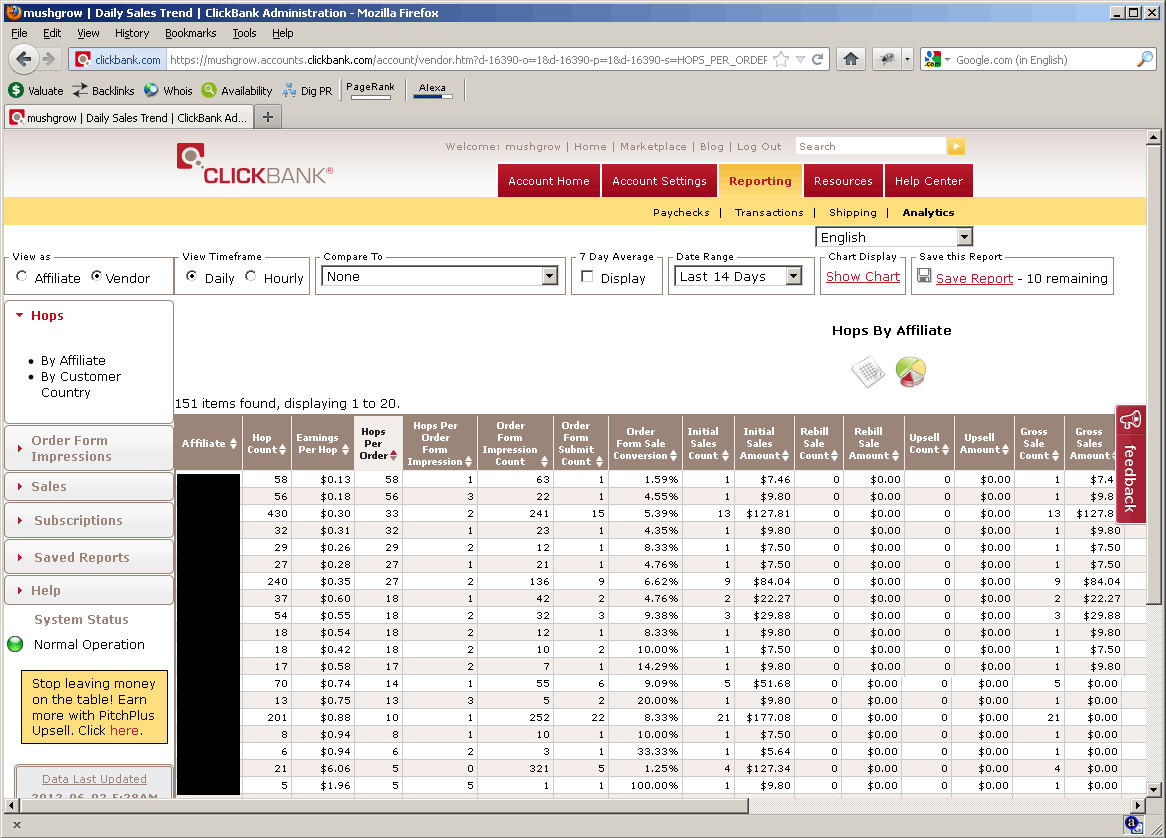Click the bookmark star icon
This screenshot has width=1166, height=838.
point(781,60)
